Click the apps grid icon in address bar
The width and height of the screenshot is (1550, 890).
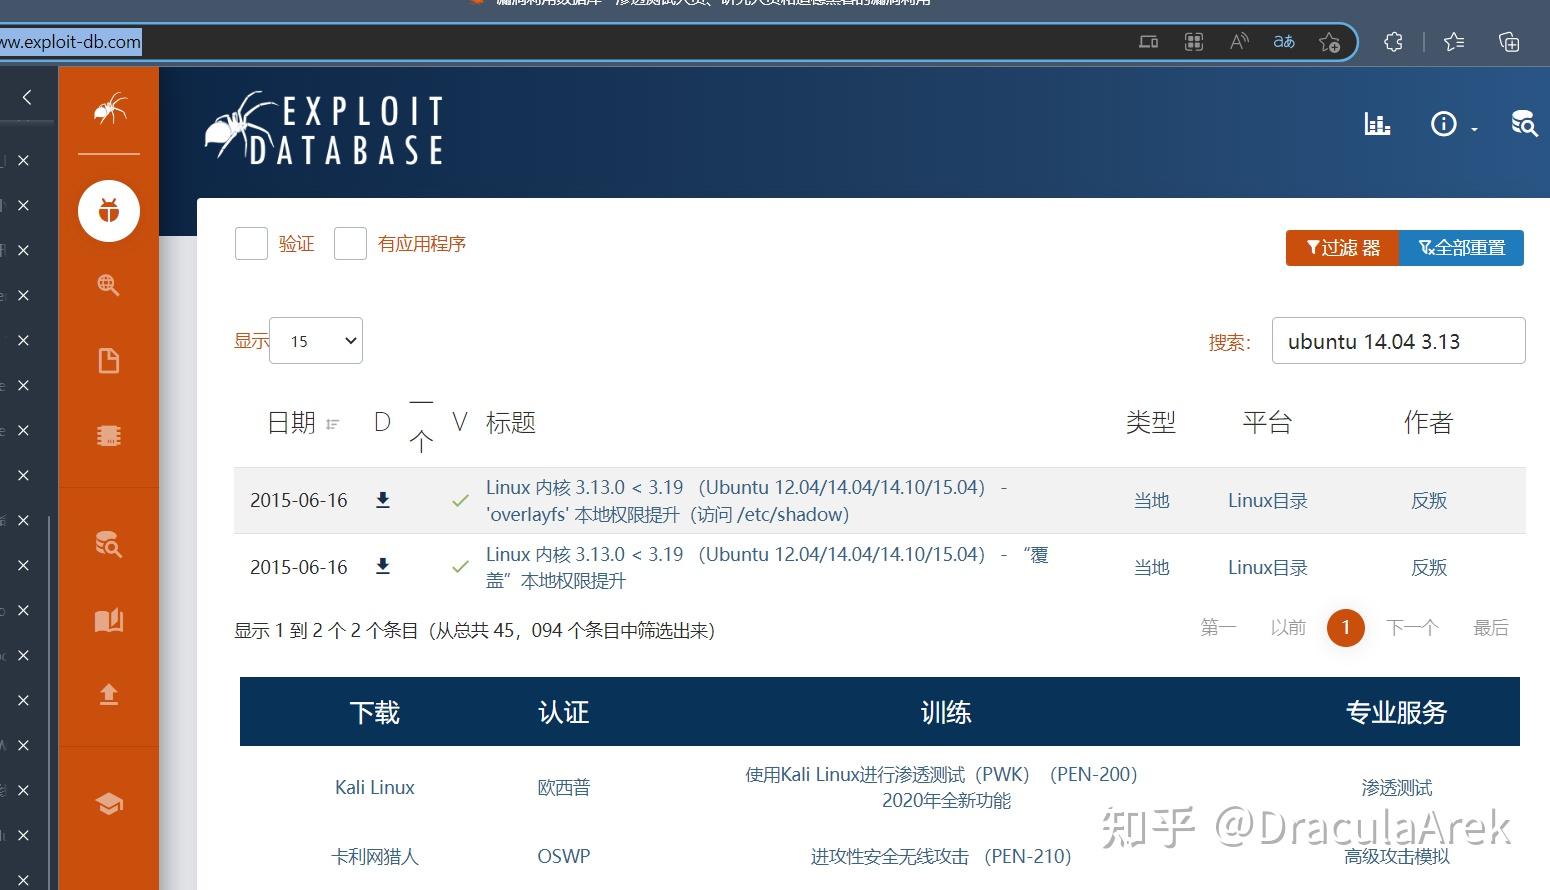coord(1194,42)
